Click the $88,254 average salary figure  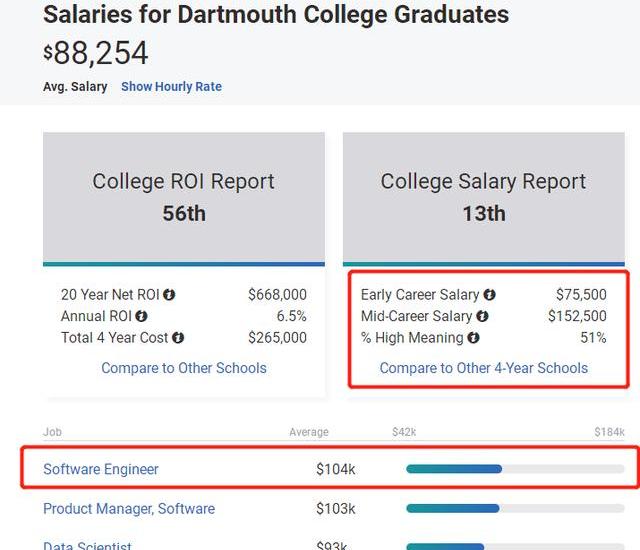(x=96, y=54)
